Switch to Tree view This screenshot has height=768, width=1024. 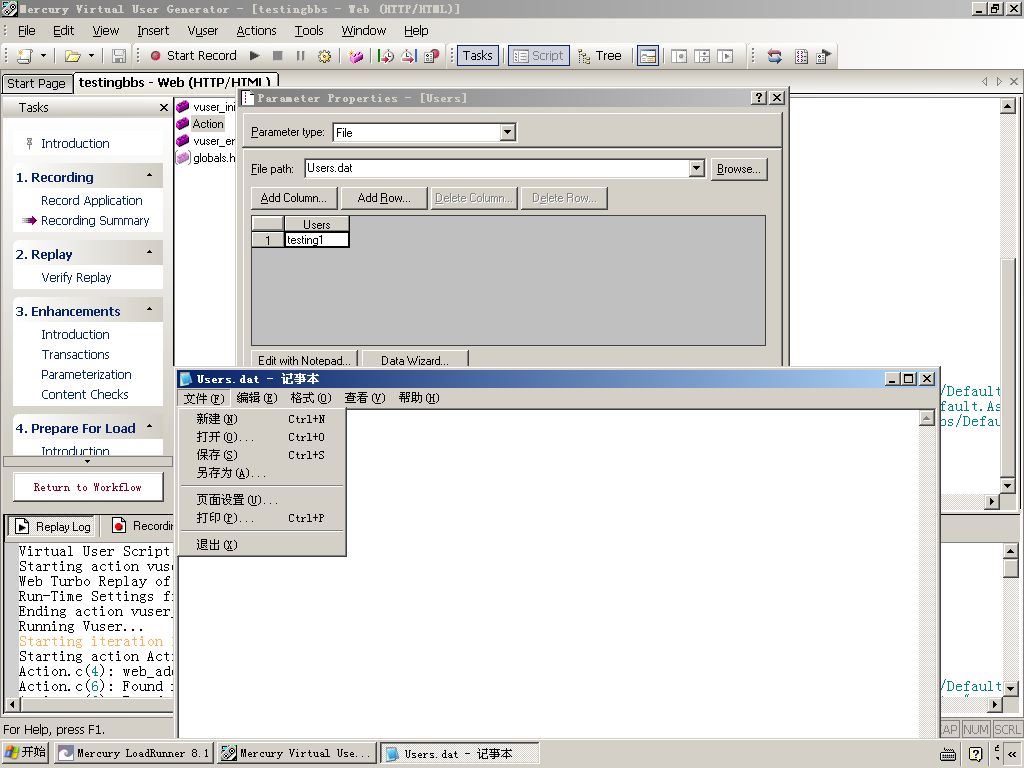[600, 56]
